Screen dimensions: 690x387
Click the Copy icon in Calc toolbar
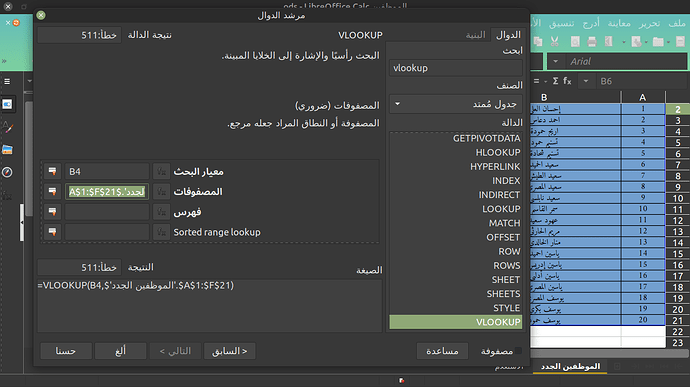[x=538, y=42]
